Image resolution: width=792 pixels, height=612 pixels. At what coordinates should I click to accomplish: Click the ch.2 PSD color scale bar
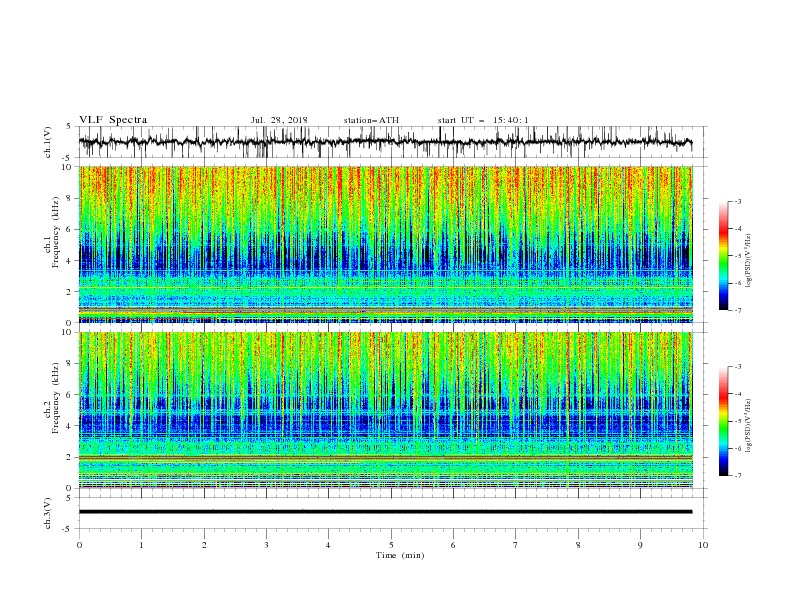click(723, 421)
